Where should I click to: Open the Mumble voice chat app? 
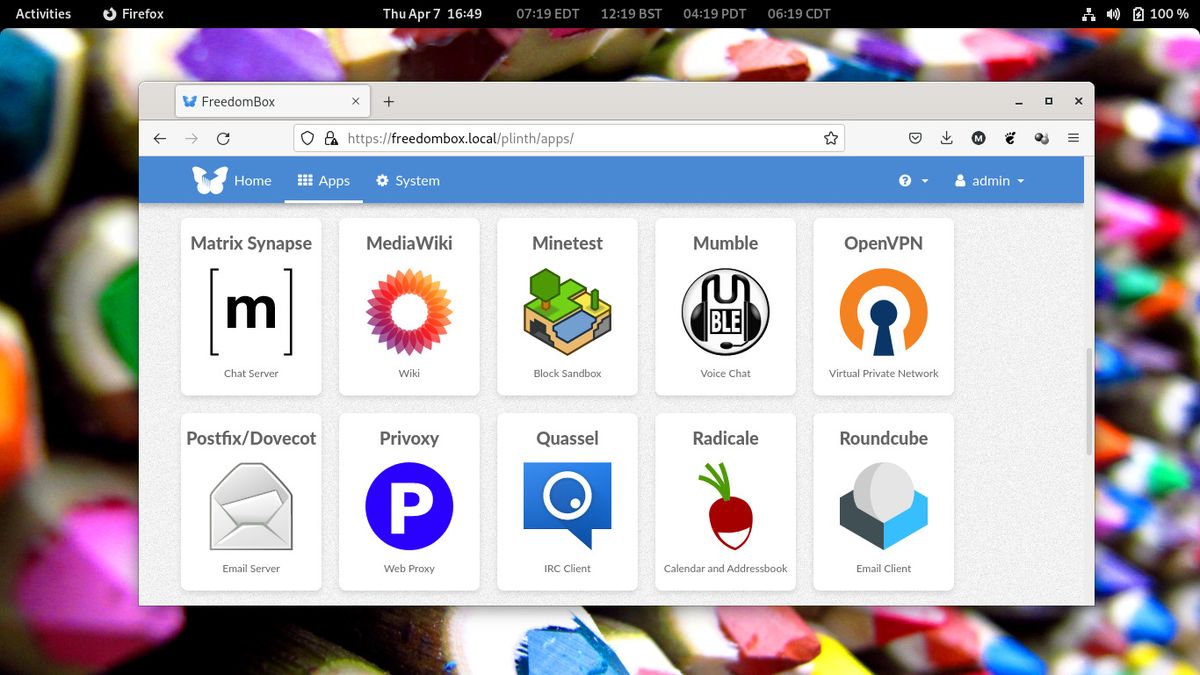click(x=724, y=305)
